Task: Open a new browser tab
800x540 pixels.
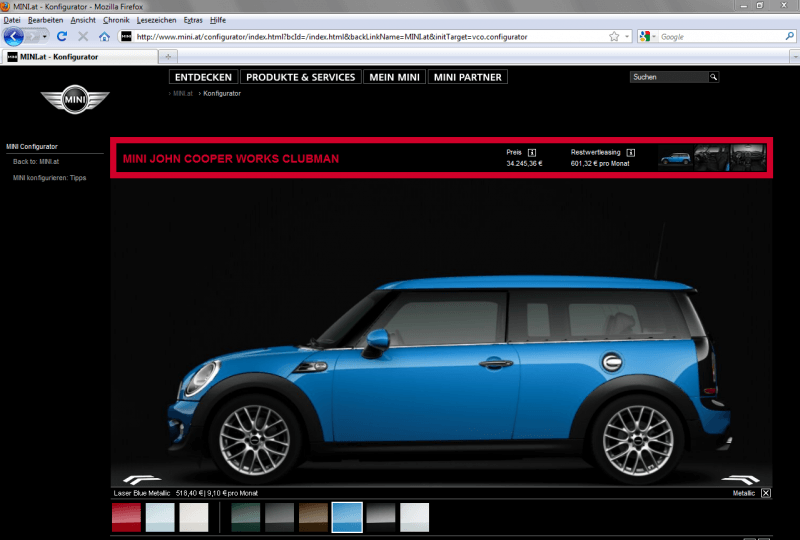Action: click(x=169, y=56)
